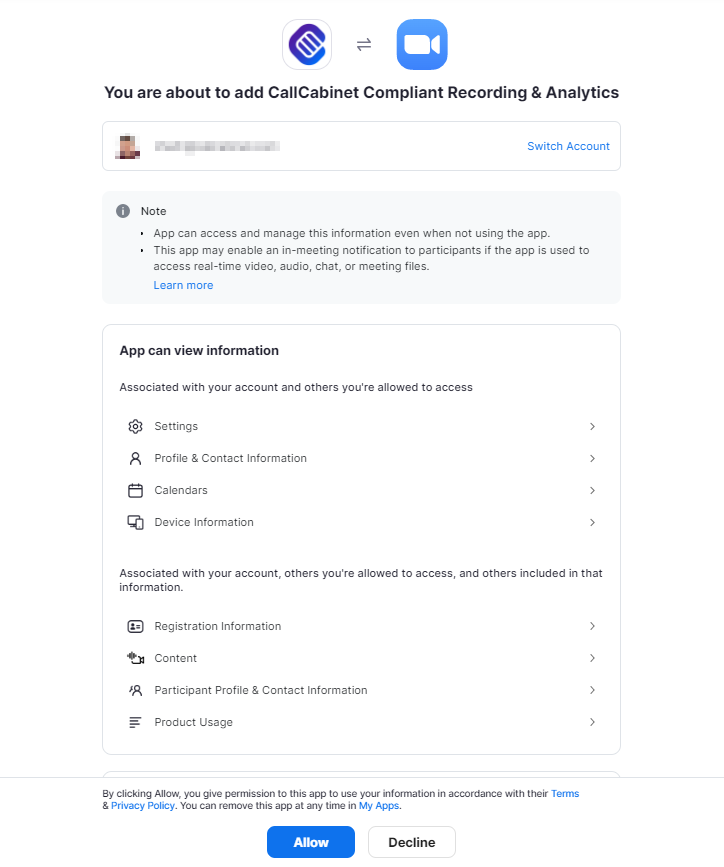Click the Device Information monitor icon
The image size is (724, 867).
point(136,522)
